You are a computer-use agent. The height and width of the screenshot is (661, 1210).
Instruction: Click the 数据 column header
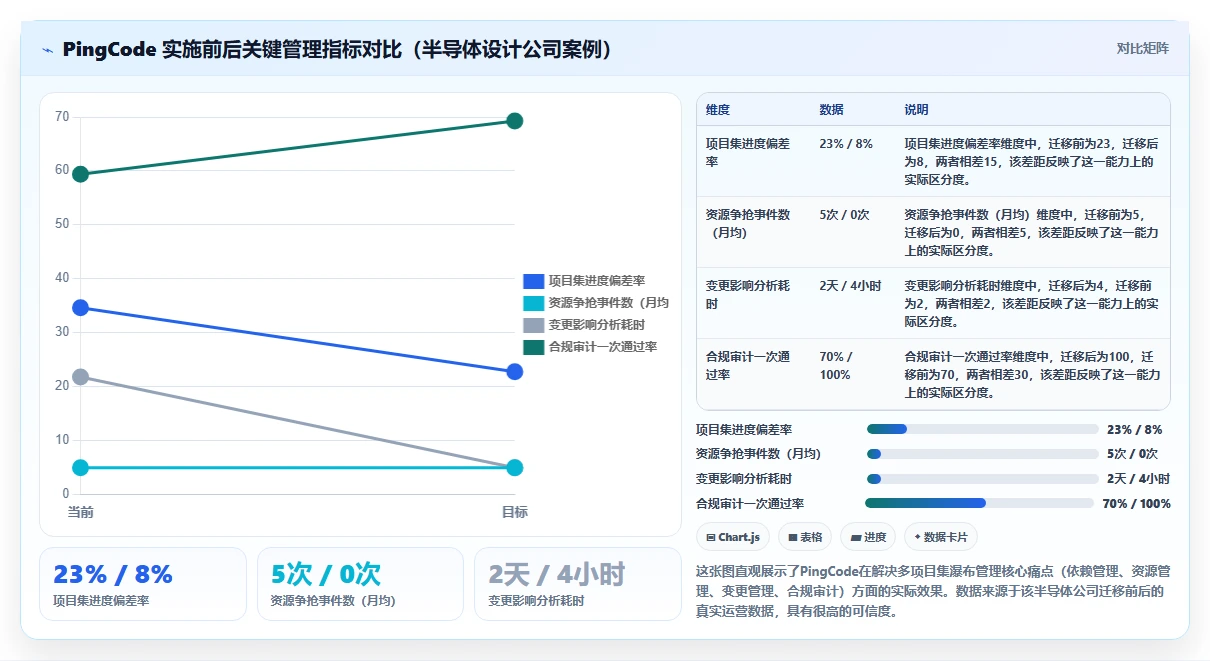coord(831,109)
